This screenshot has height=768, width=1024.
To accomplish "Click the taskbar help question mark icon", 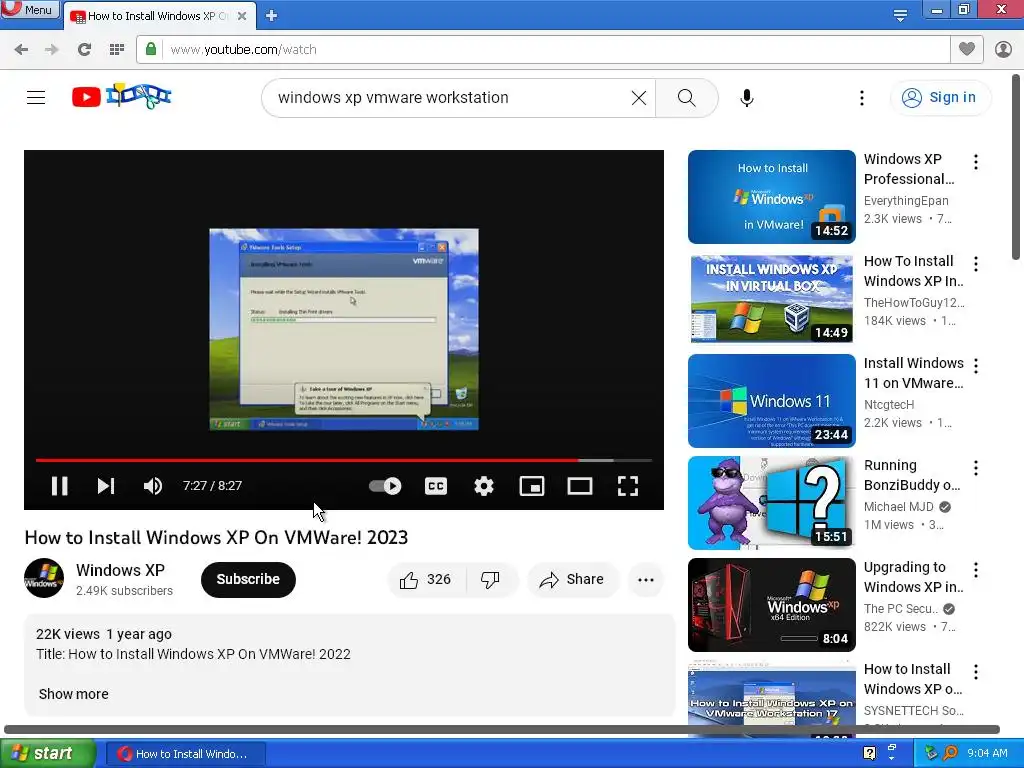I will click(x=869, y=753).
